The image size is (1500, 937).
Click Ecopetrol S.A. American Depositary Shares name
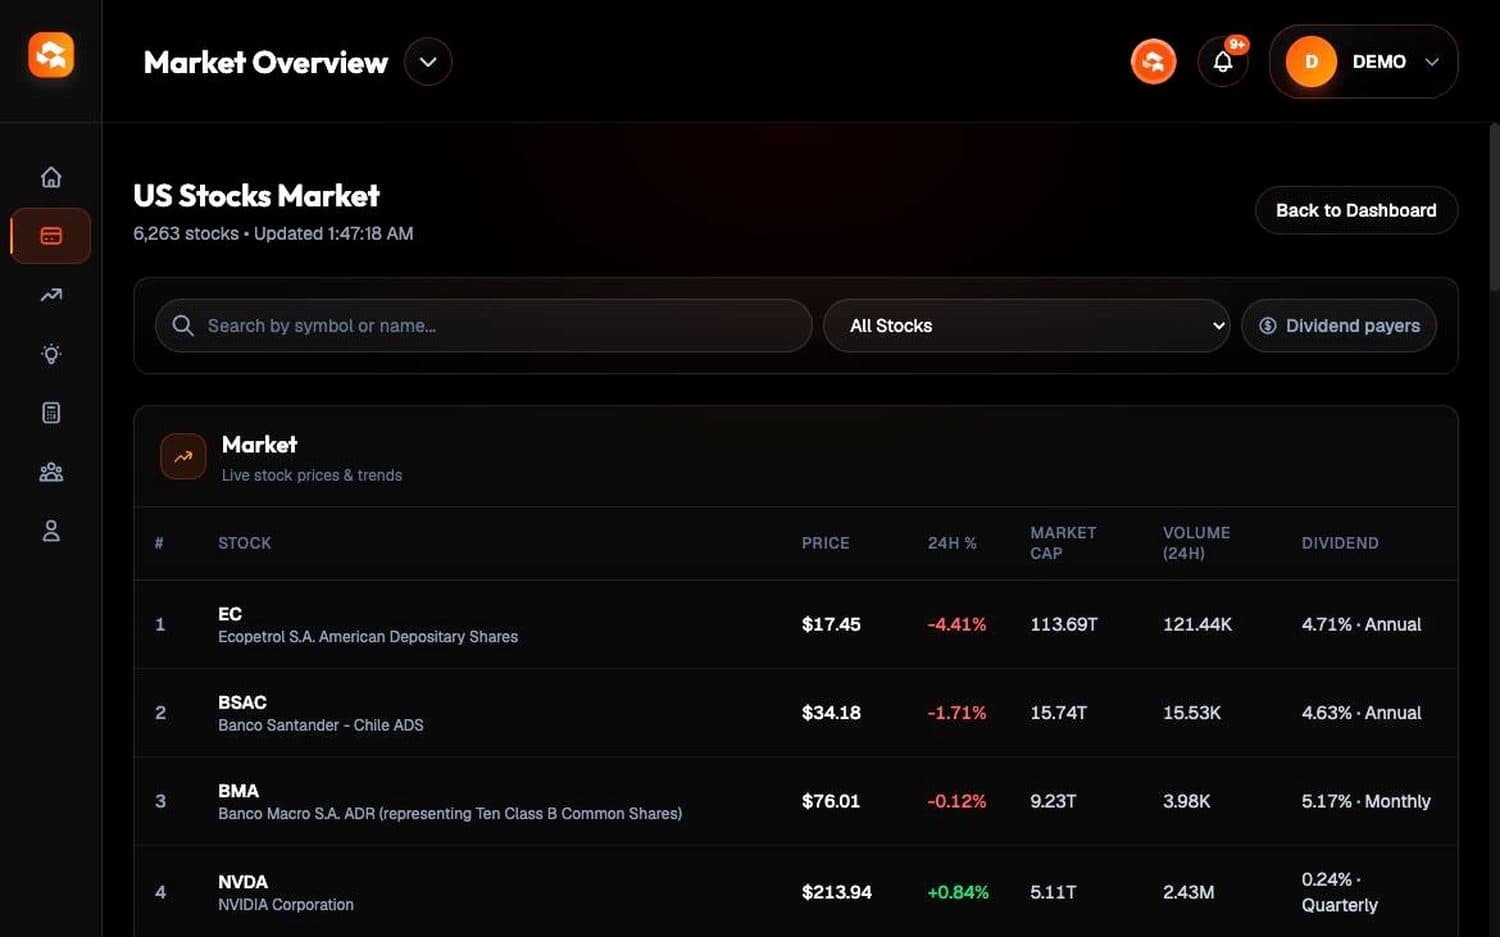(x=368, y=637)
